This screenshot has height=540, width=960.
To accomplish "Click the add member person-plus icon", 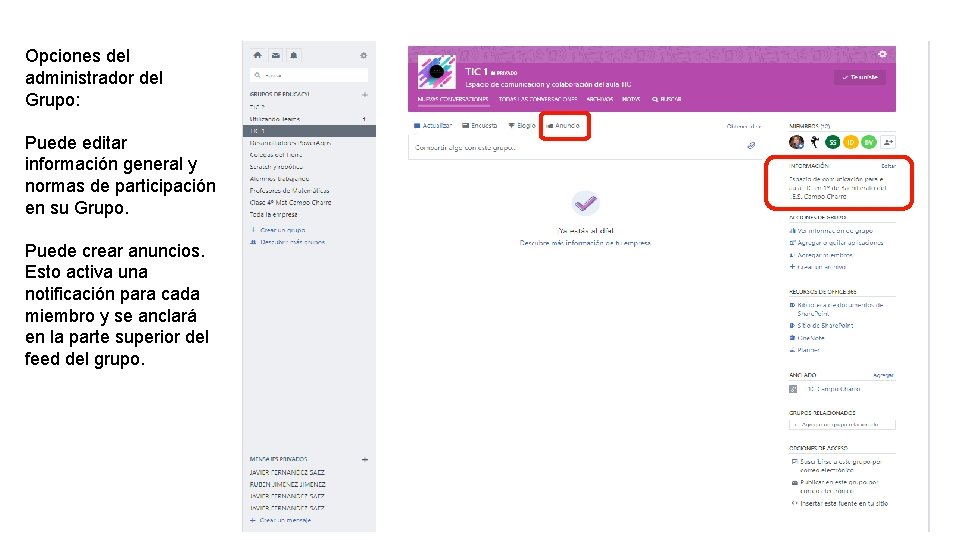I will point(888,142).
